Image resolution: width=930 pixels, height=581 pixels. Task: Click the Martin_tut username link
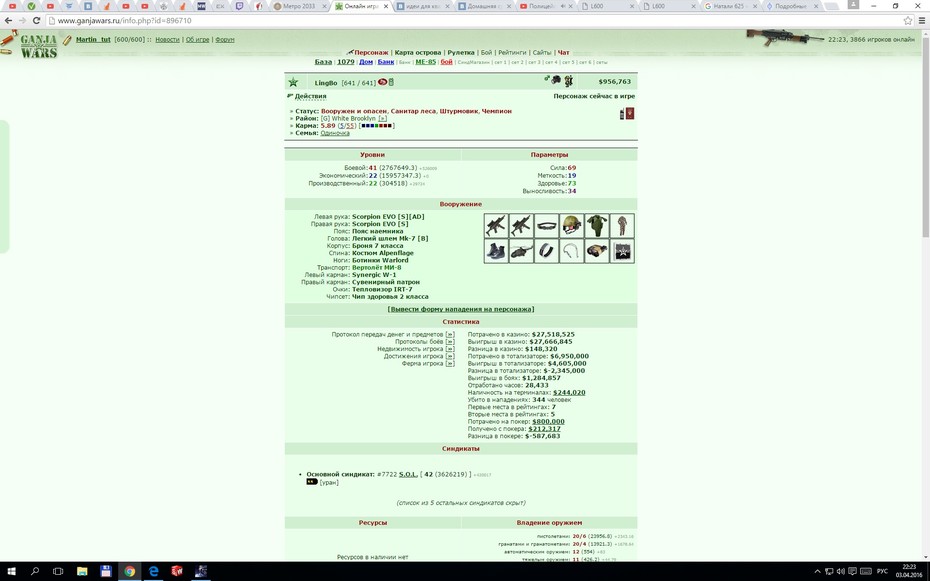[x=93, y=40]
